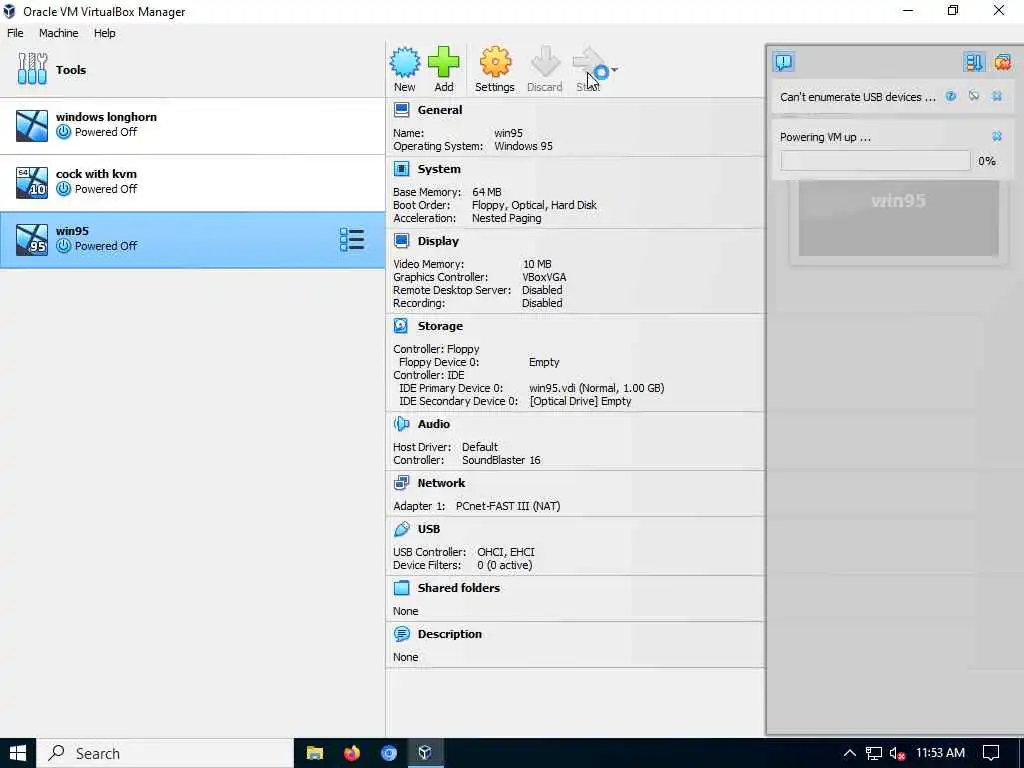Screen dimensions: 1024x768
Task: Open the Network section heading link
Action: click(441, 483)
